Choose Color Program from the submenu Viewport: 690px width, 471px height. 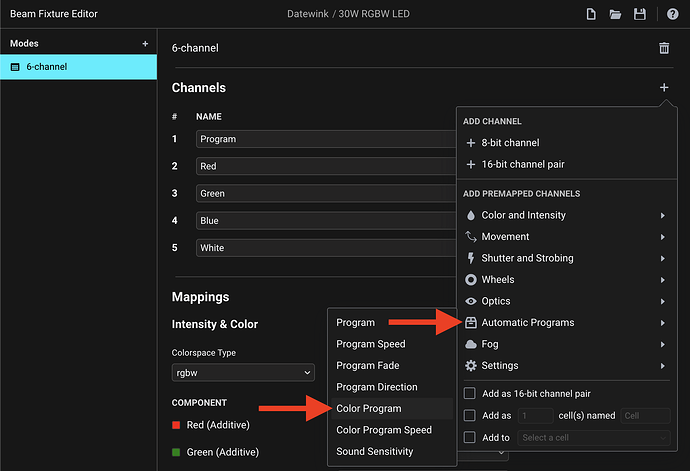369,408
